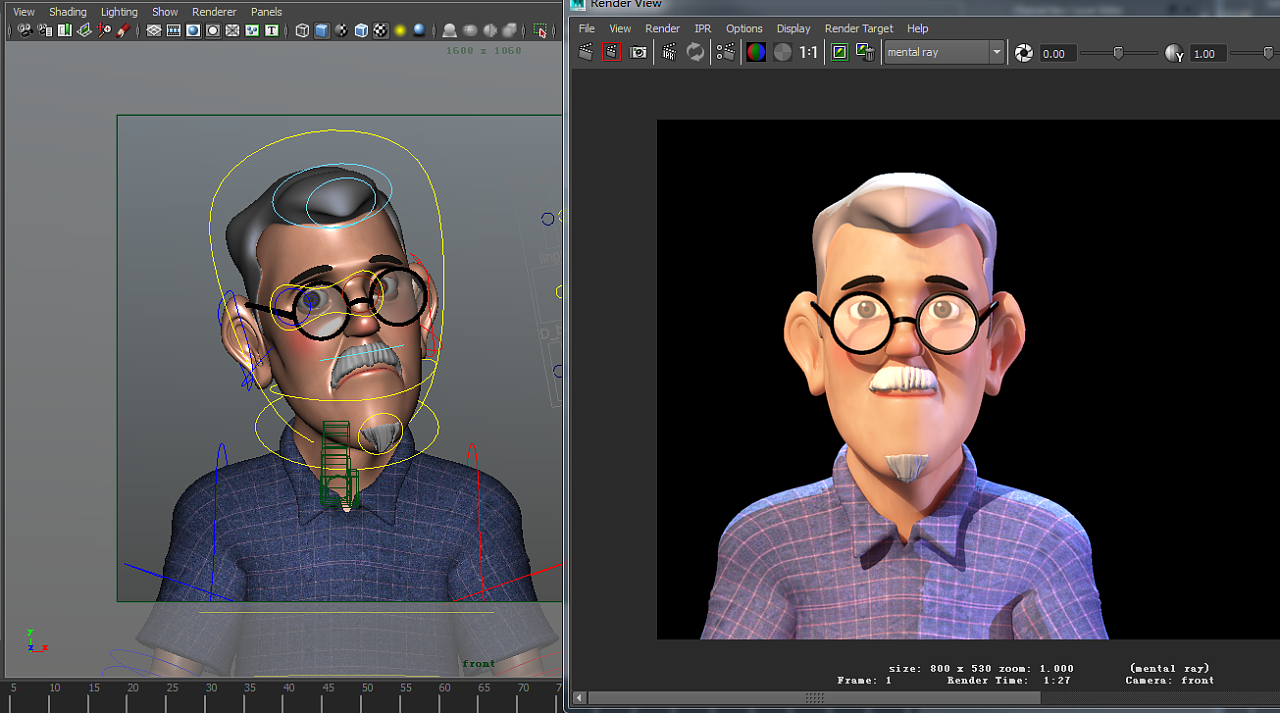This screenshot has height=713, width=1280.
Task: Open the Show menu
Action: point(165,12)
